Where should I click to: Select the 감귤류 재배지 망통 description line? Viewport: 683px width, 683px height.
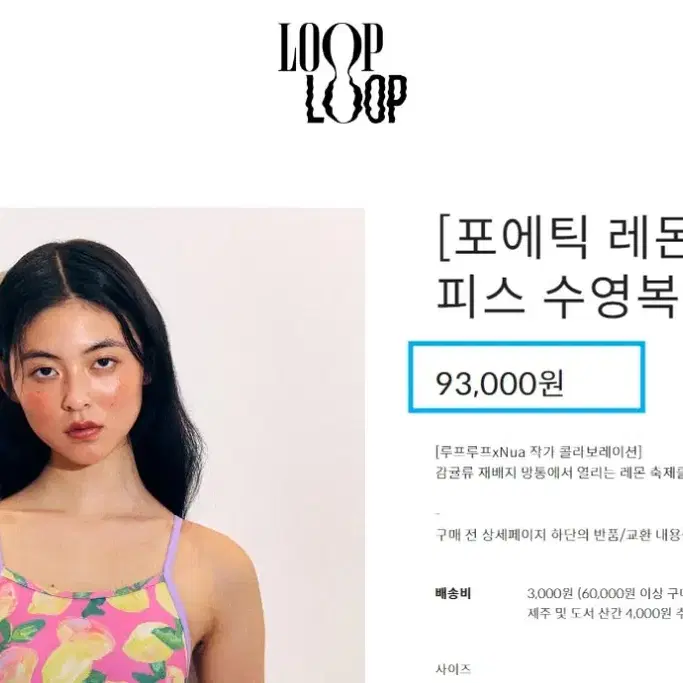coord(559,473)
